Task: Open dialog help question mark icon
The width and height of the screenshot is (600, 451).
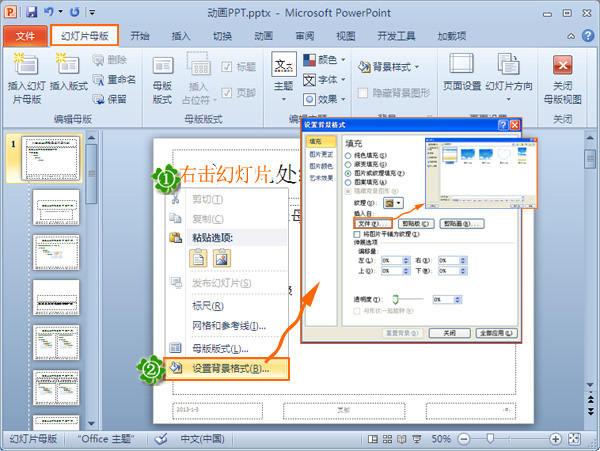Action: 503,125
